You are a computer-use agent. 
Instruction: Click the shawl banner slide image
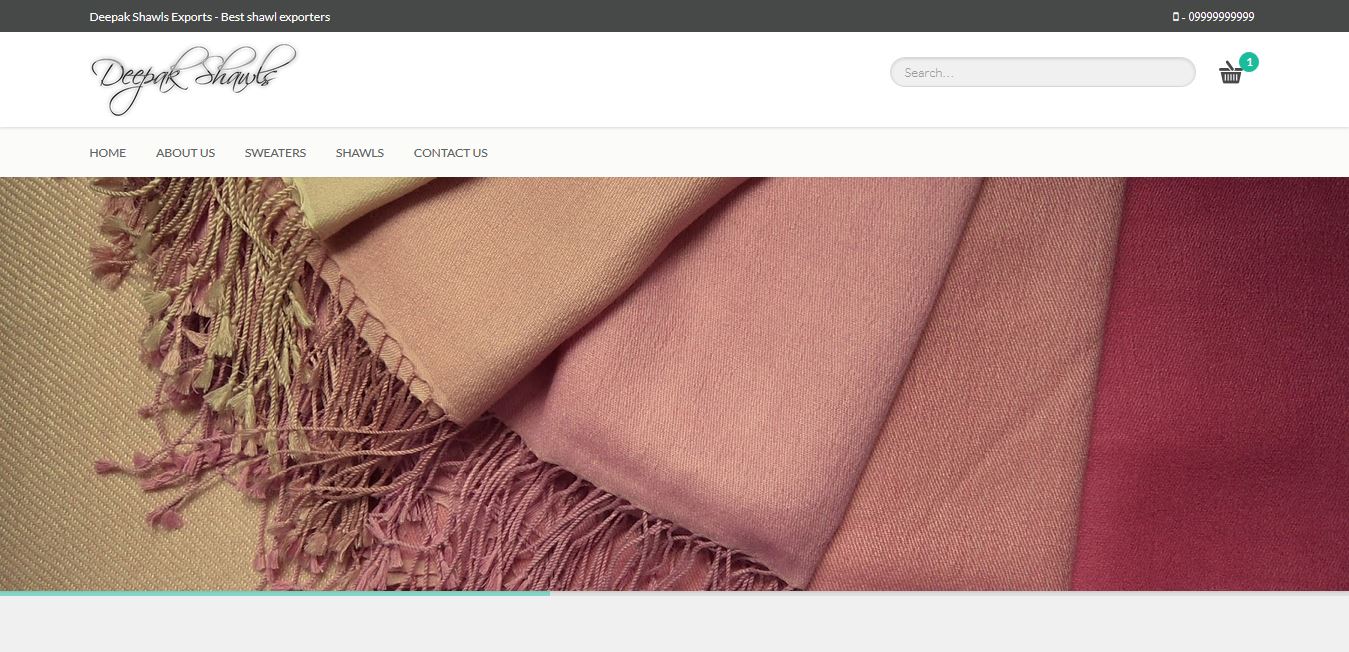pos(674,384)
